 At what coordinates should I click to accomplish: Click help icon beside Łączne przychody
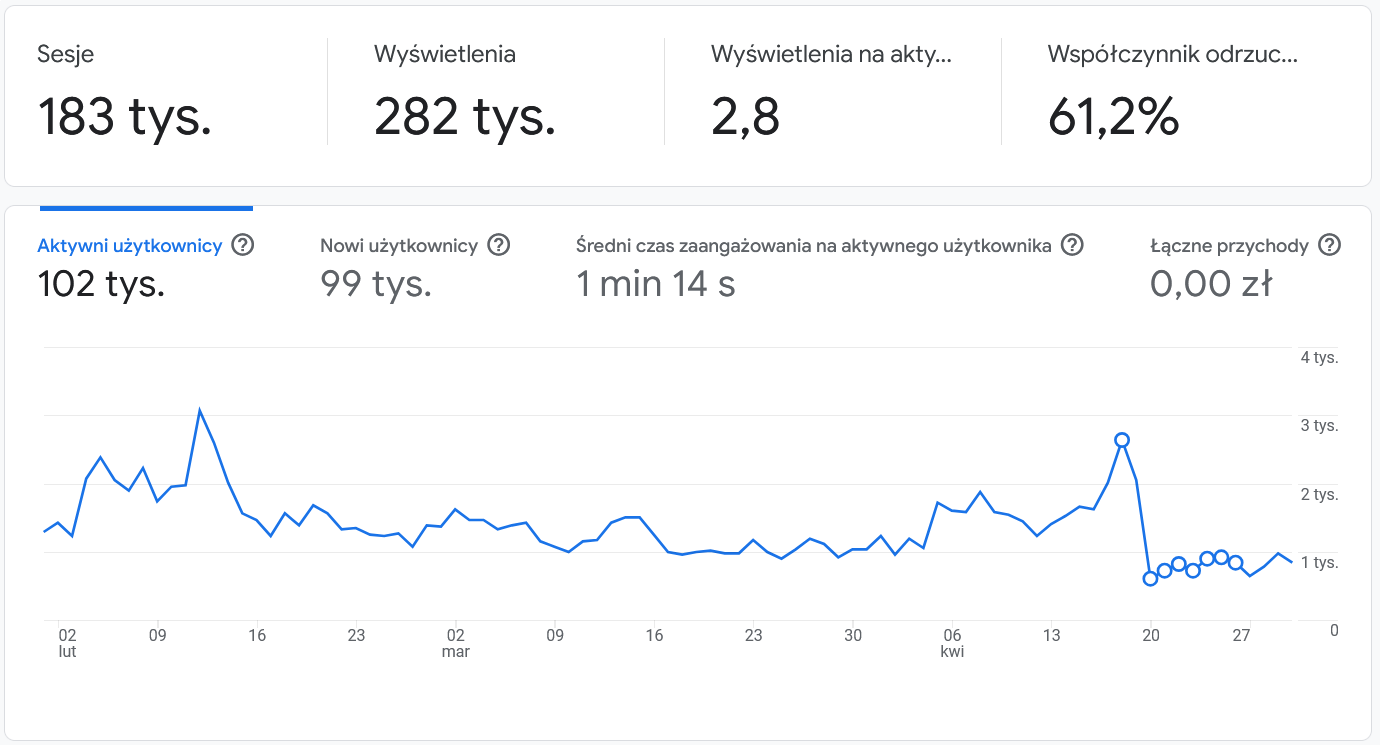pyautogui.click(x=1329, y=245)
